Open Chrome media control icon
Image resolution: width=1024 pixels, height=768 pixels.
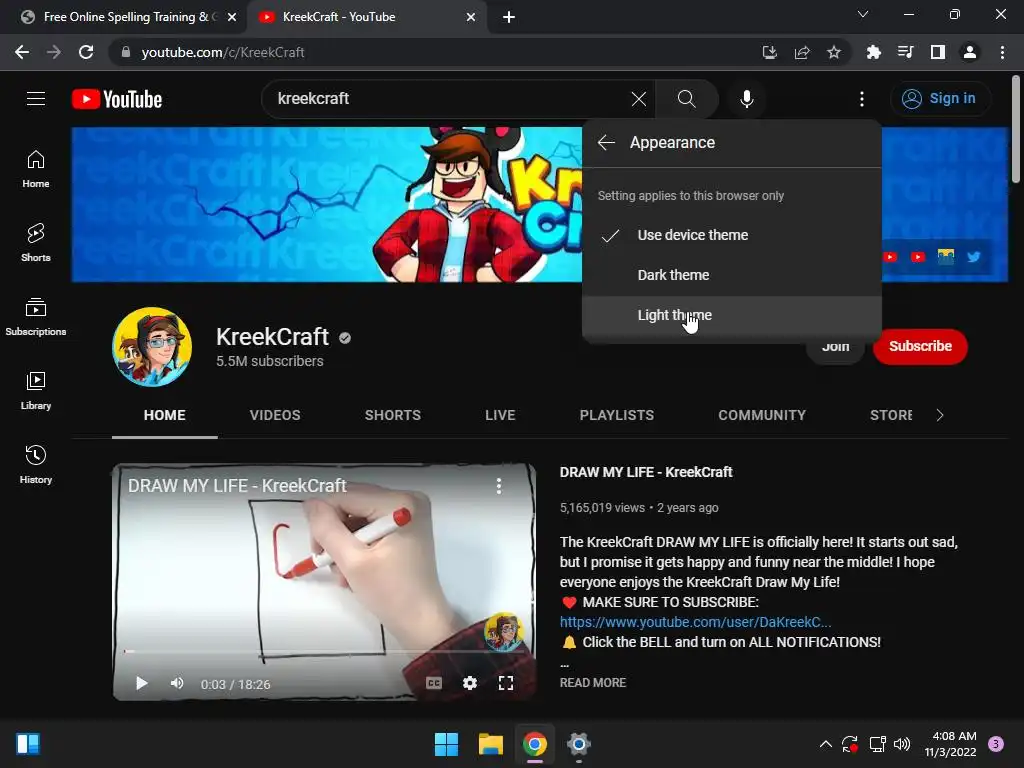[x=905, y=52]
